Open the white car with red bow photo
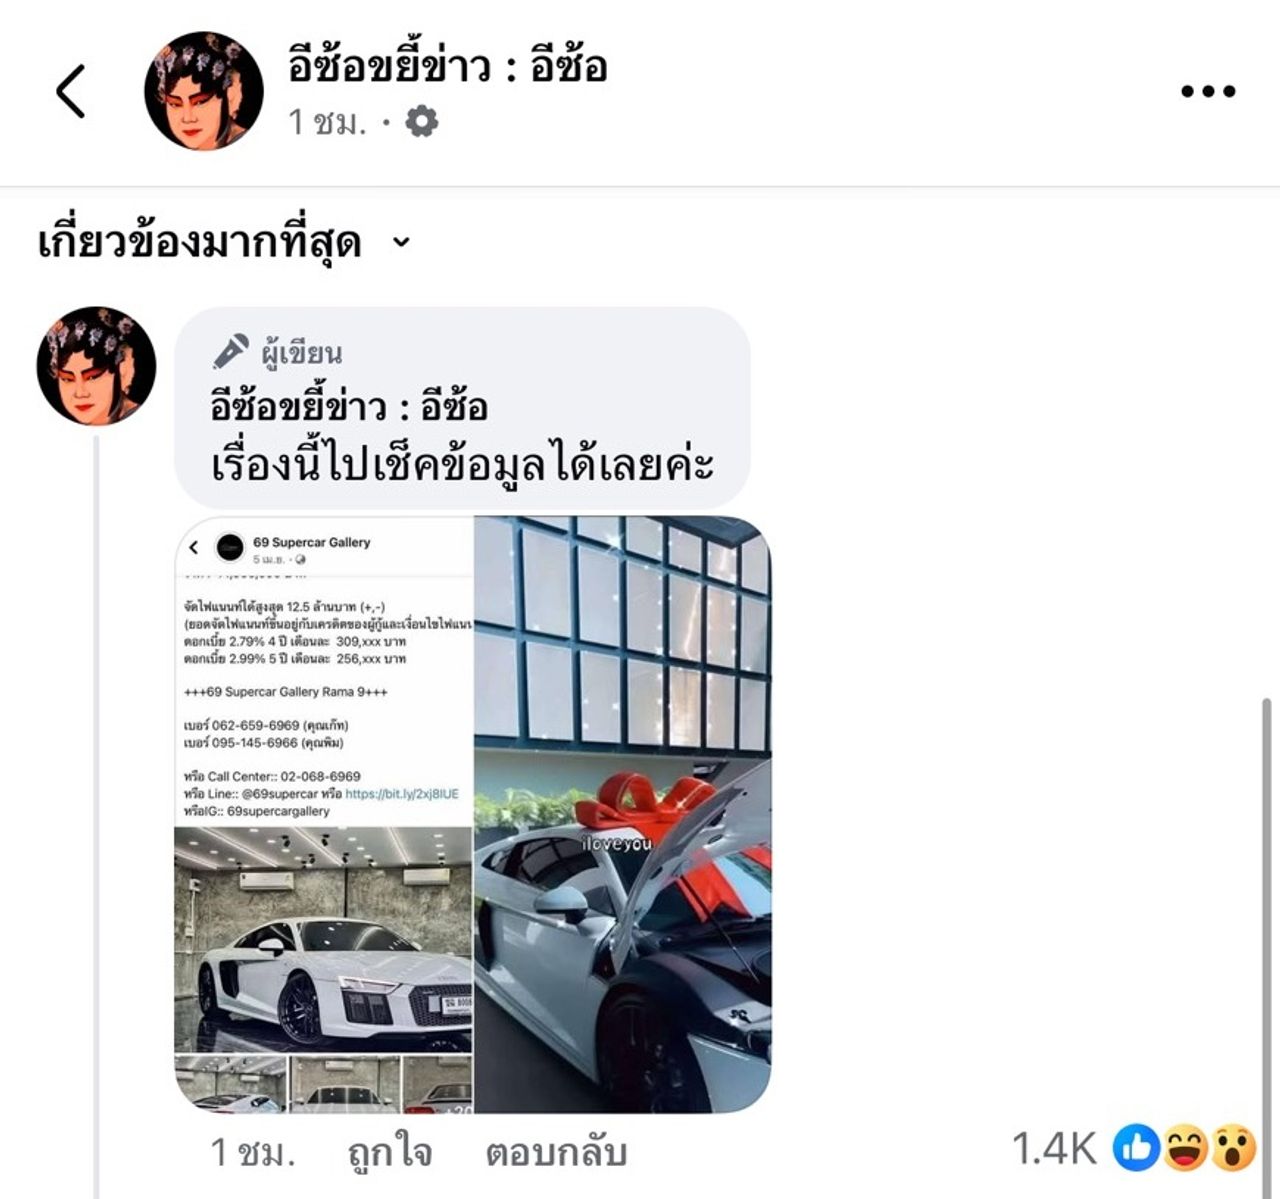 point(623,814)
